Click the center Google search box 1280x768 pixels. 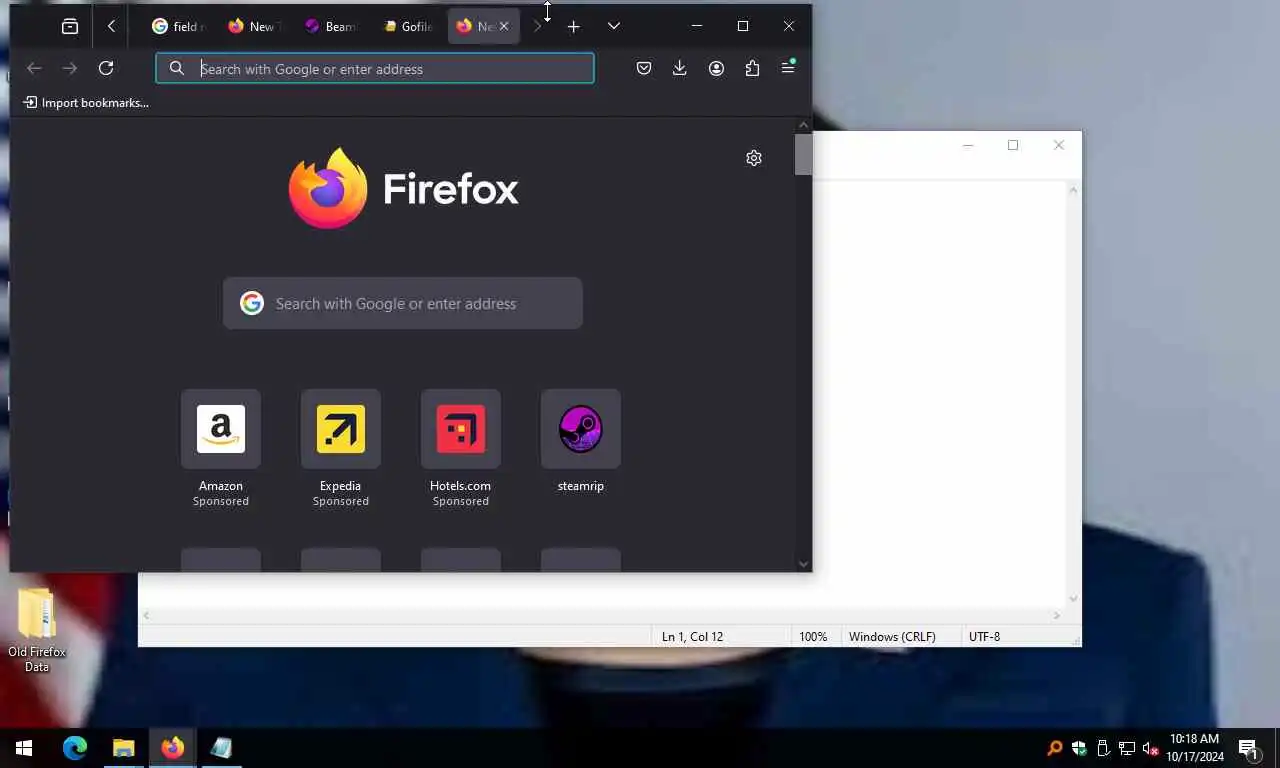coord(403,303)
